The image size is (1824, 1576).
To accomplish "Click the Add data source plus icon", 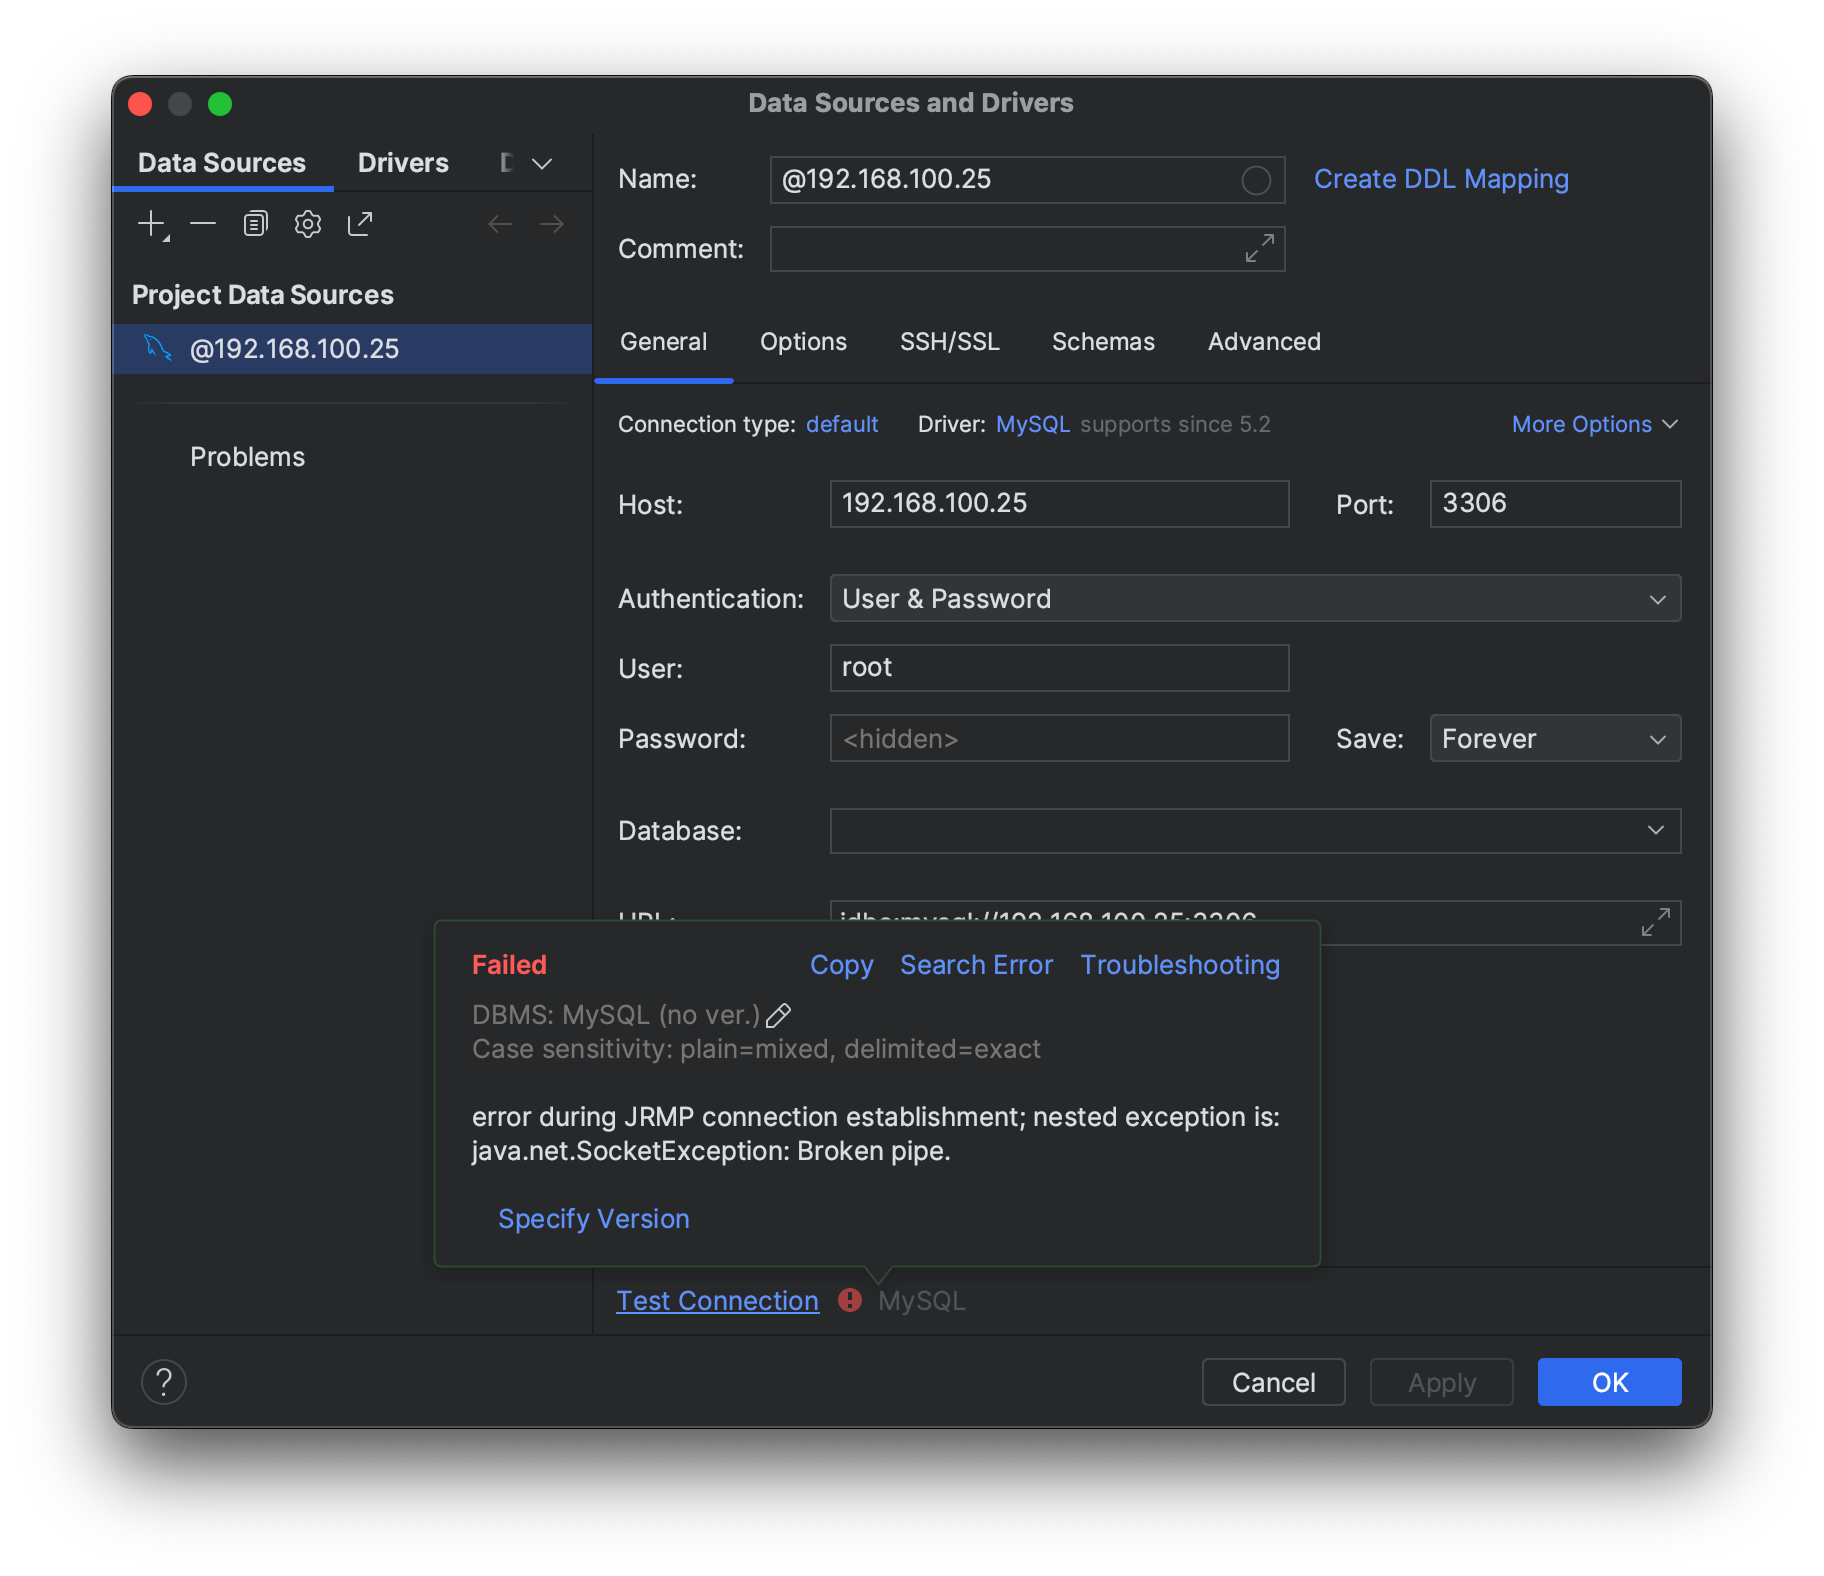I will 151,224.
